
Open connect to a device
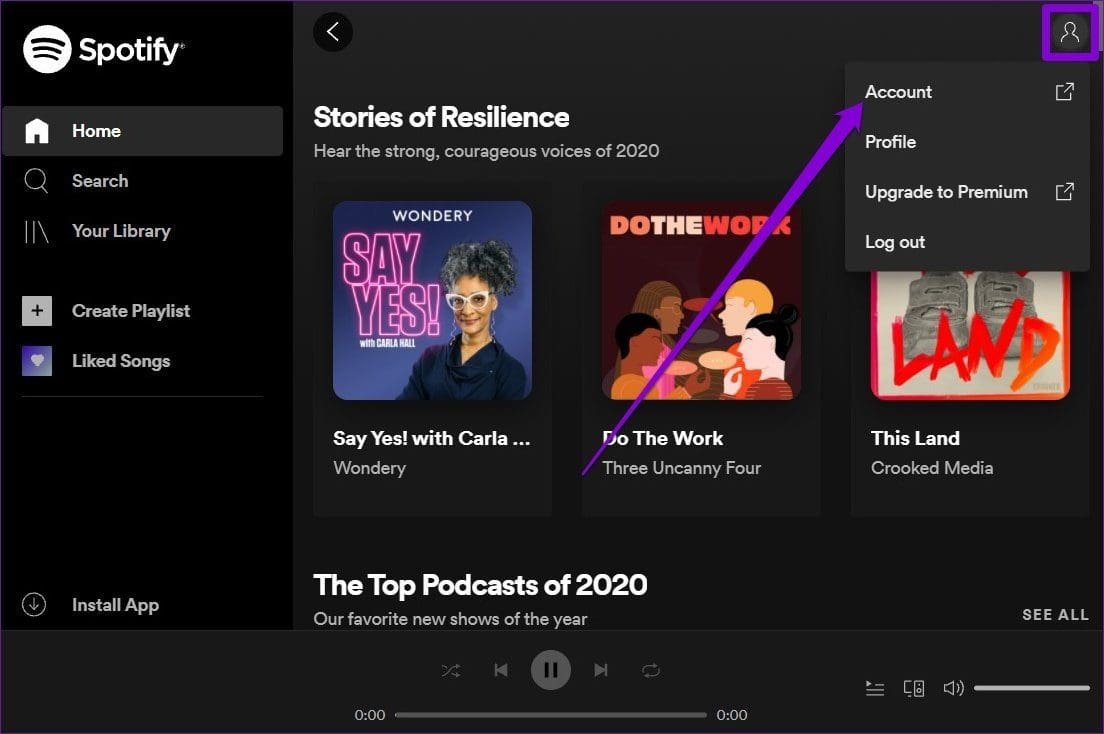pos(914,688)
